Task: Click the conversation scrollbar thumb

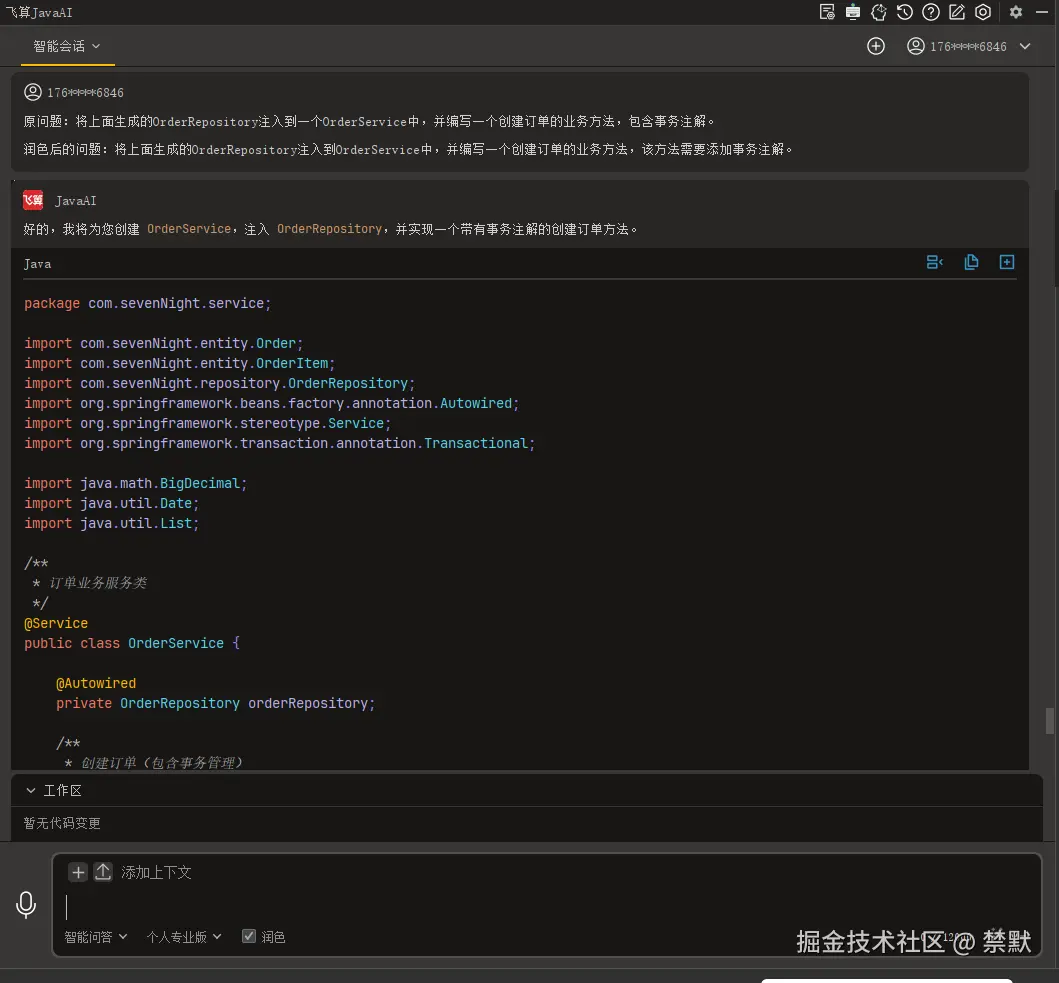Action: tap(1050, 720)
